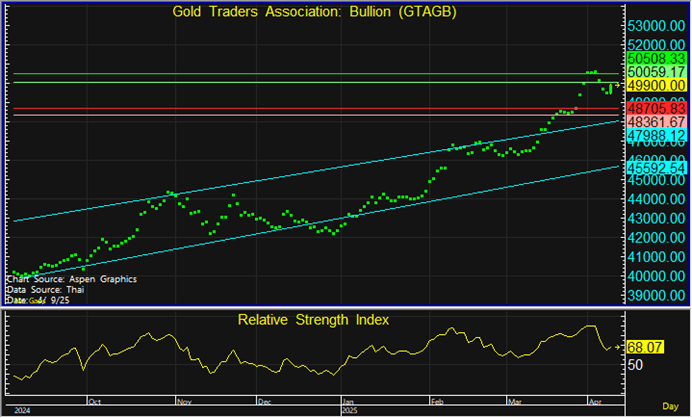Click the yellow RSI value 68.07

coord(645,347)
